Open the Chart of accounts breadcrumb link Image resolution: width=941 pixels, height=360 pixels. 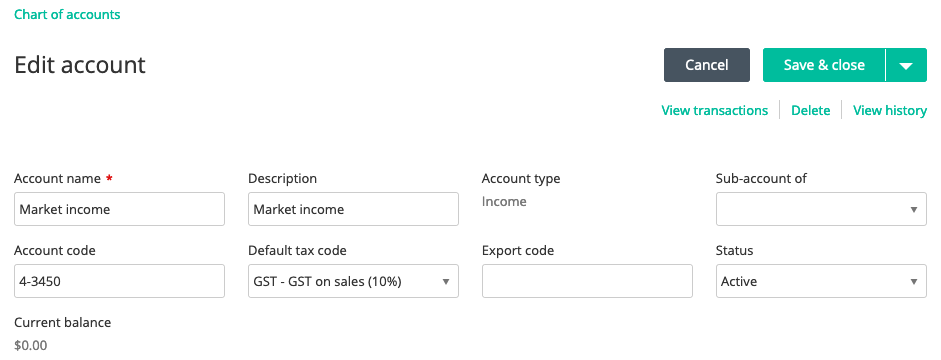click(67, 14)
